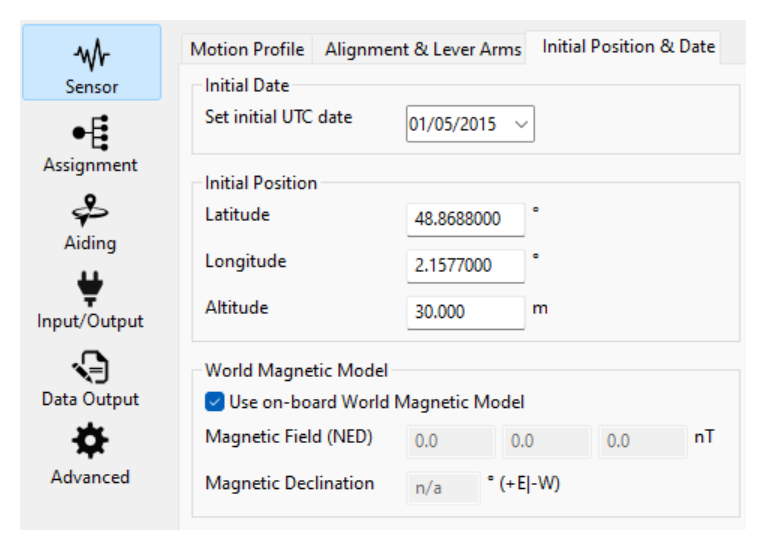Click the Aiding label in the sidebar

coord(90,243)
